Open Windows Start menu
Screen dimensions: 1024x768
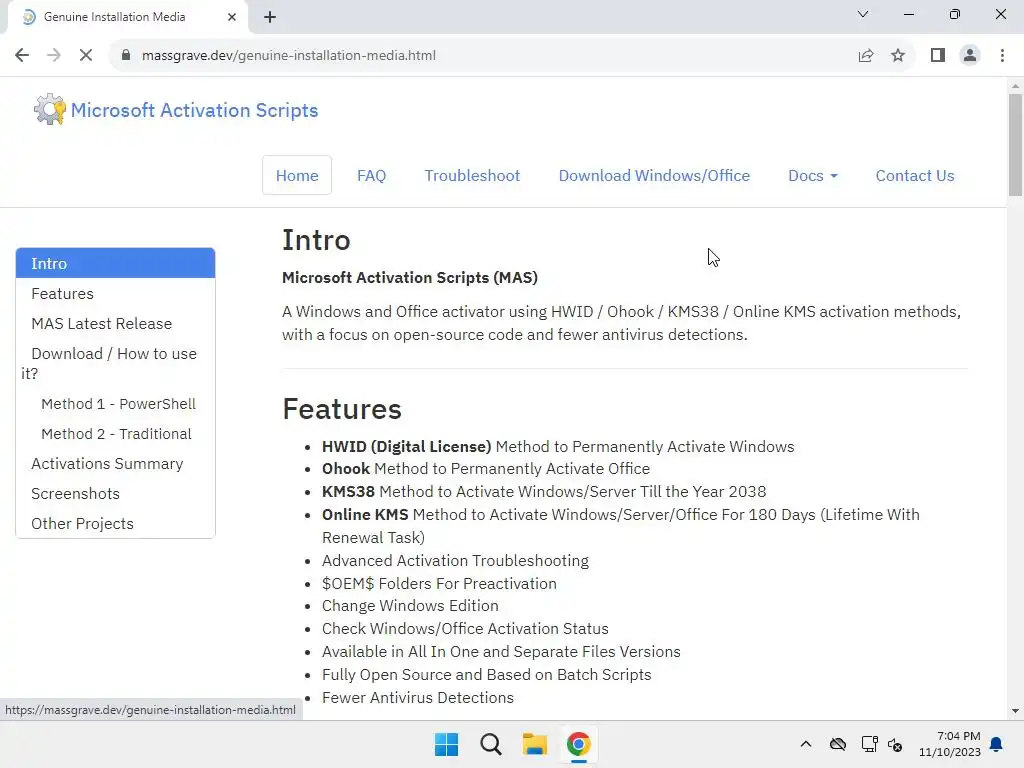(447, 744)
